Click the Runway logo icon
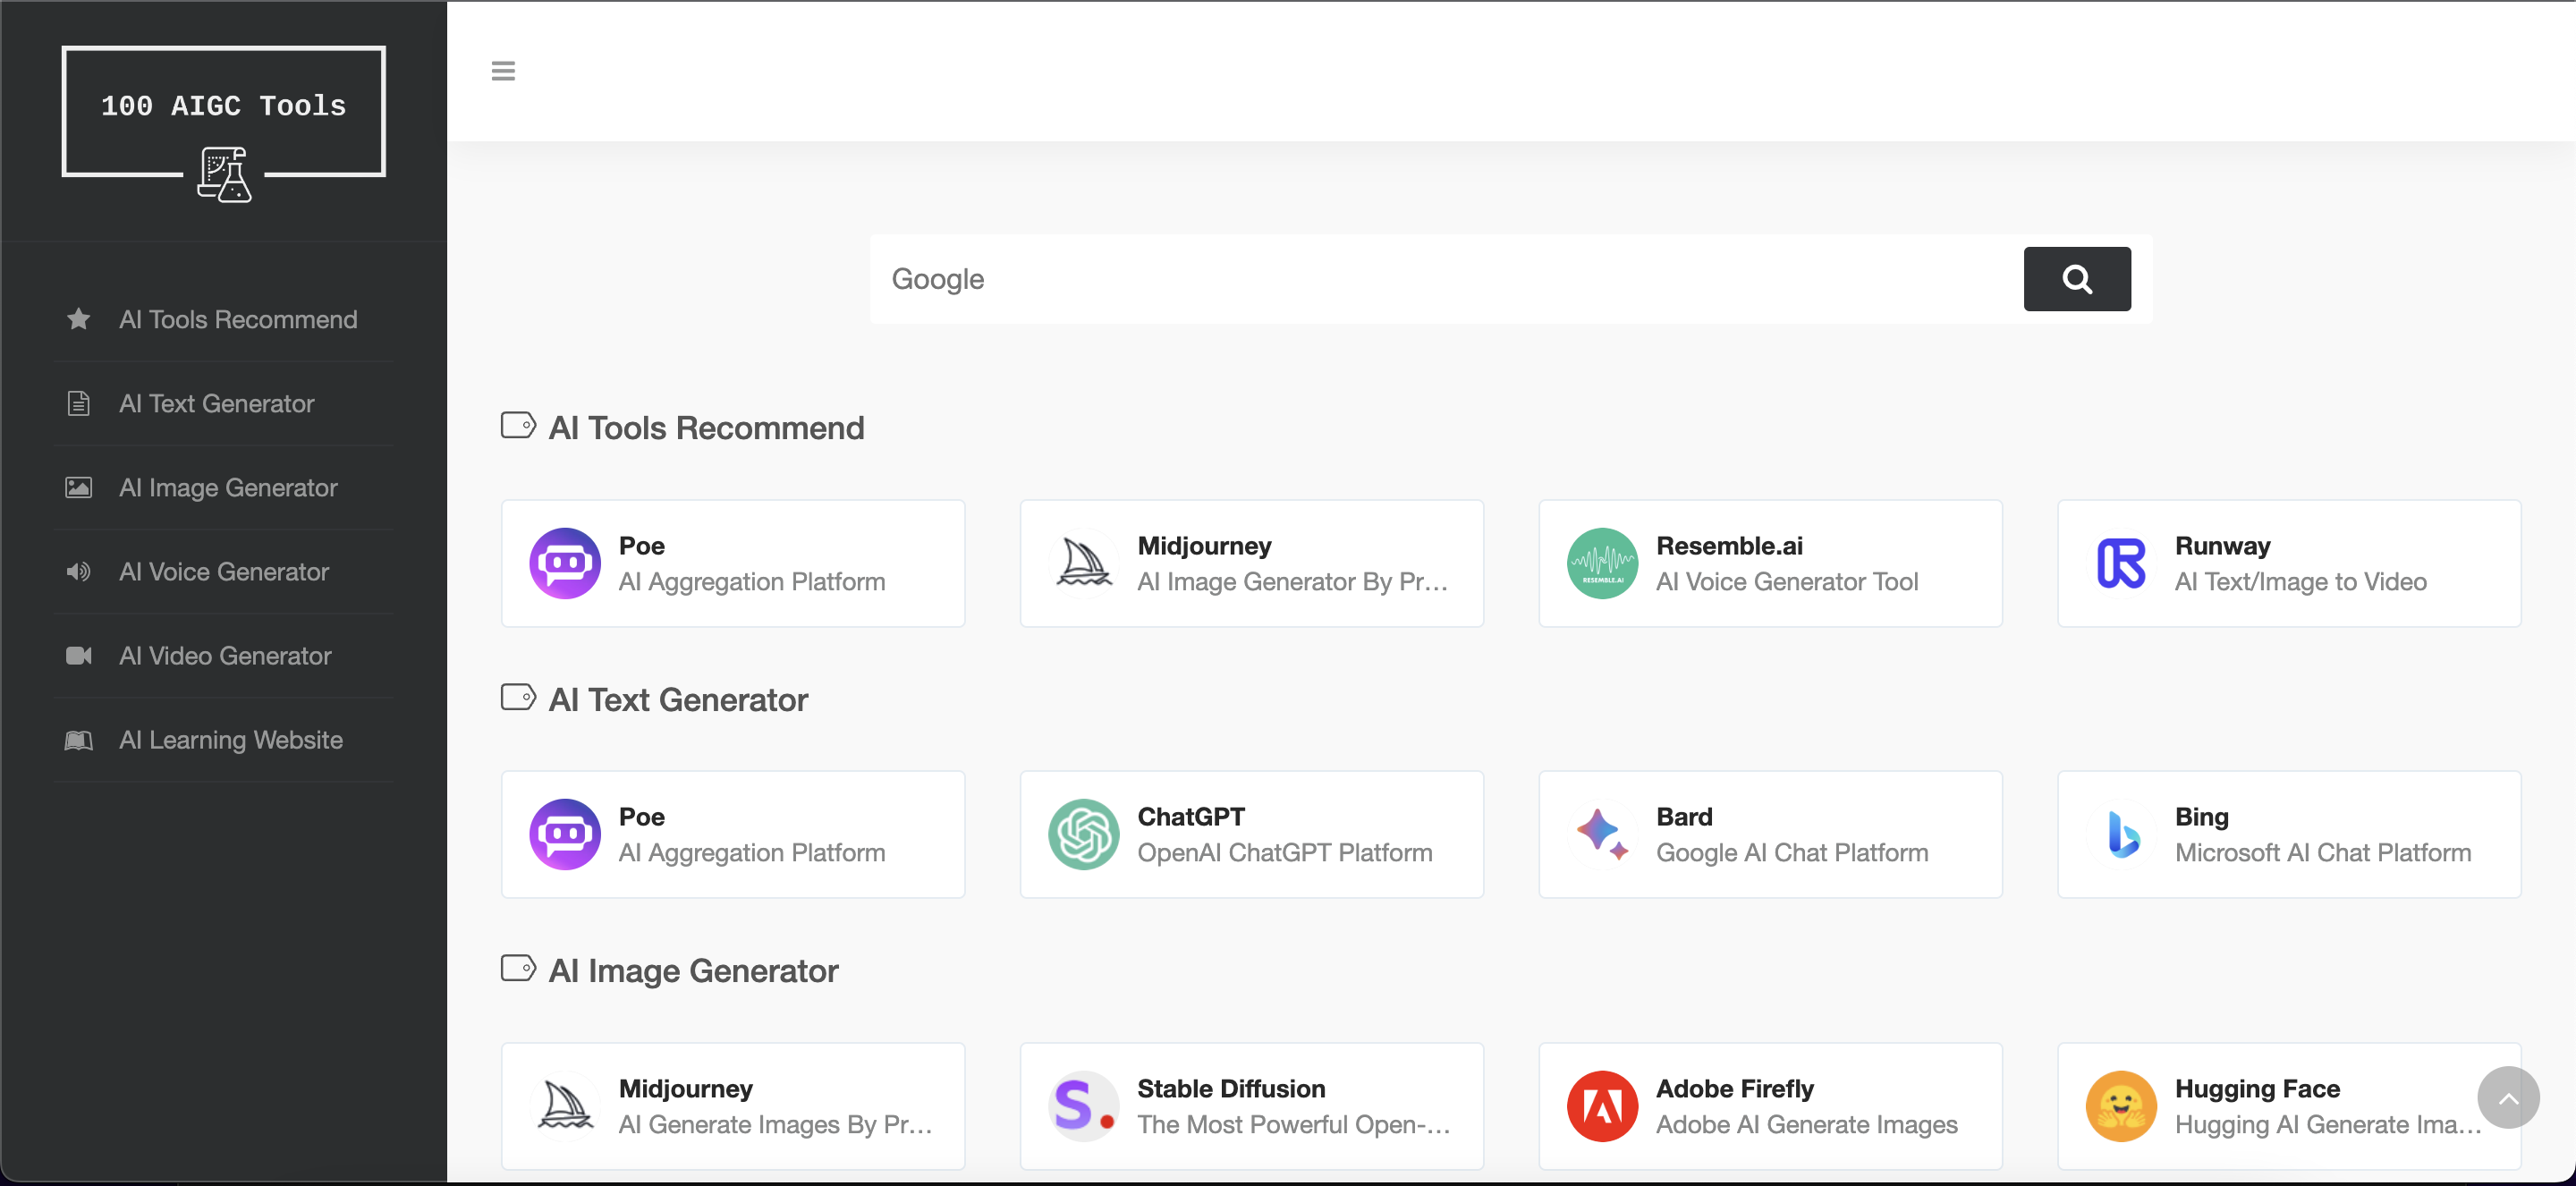The image size is (2576, 1186). [2120, 563]
